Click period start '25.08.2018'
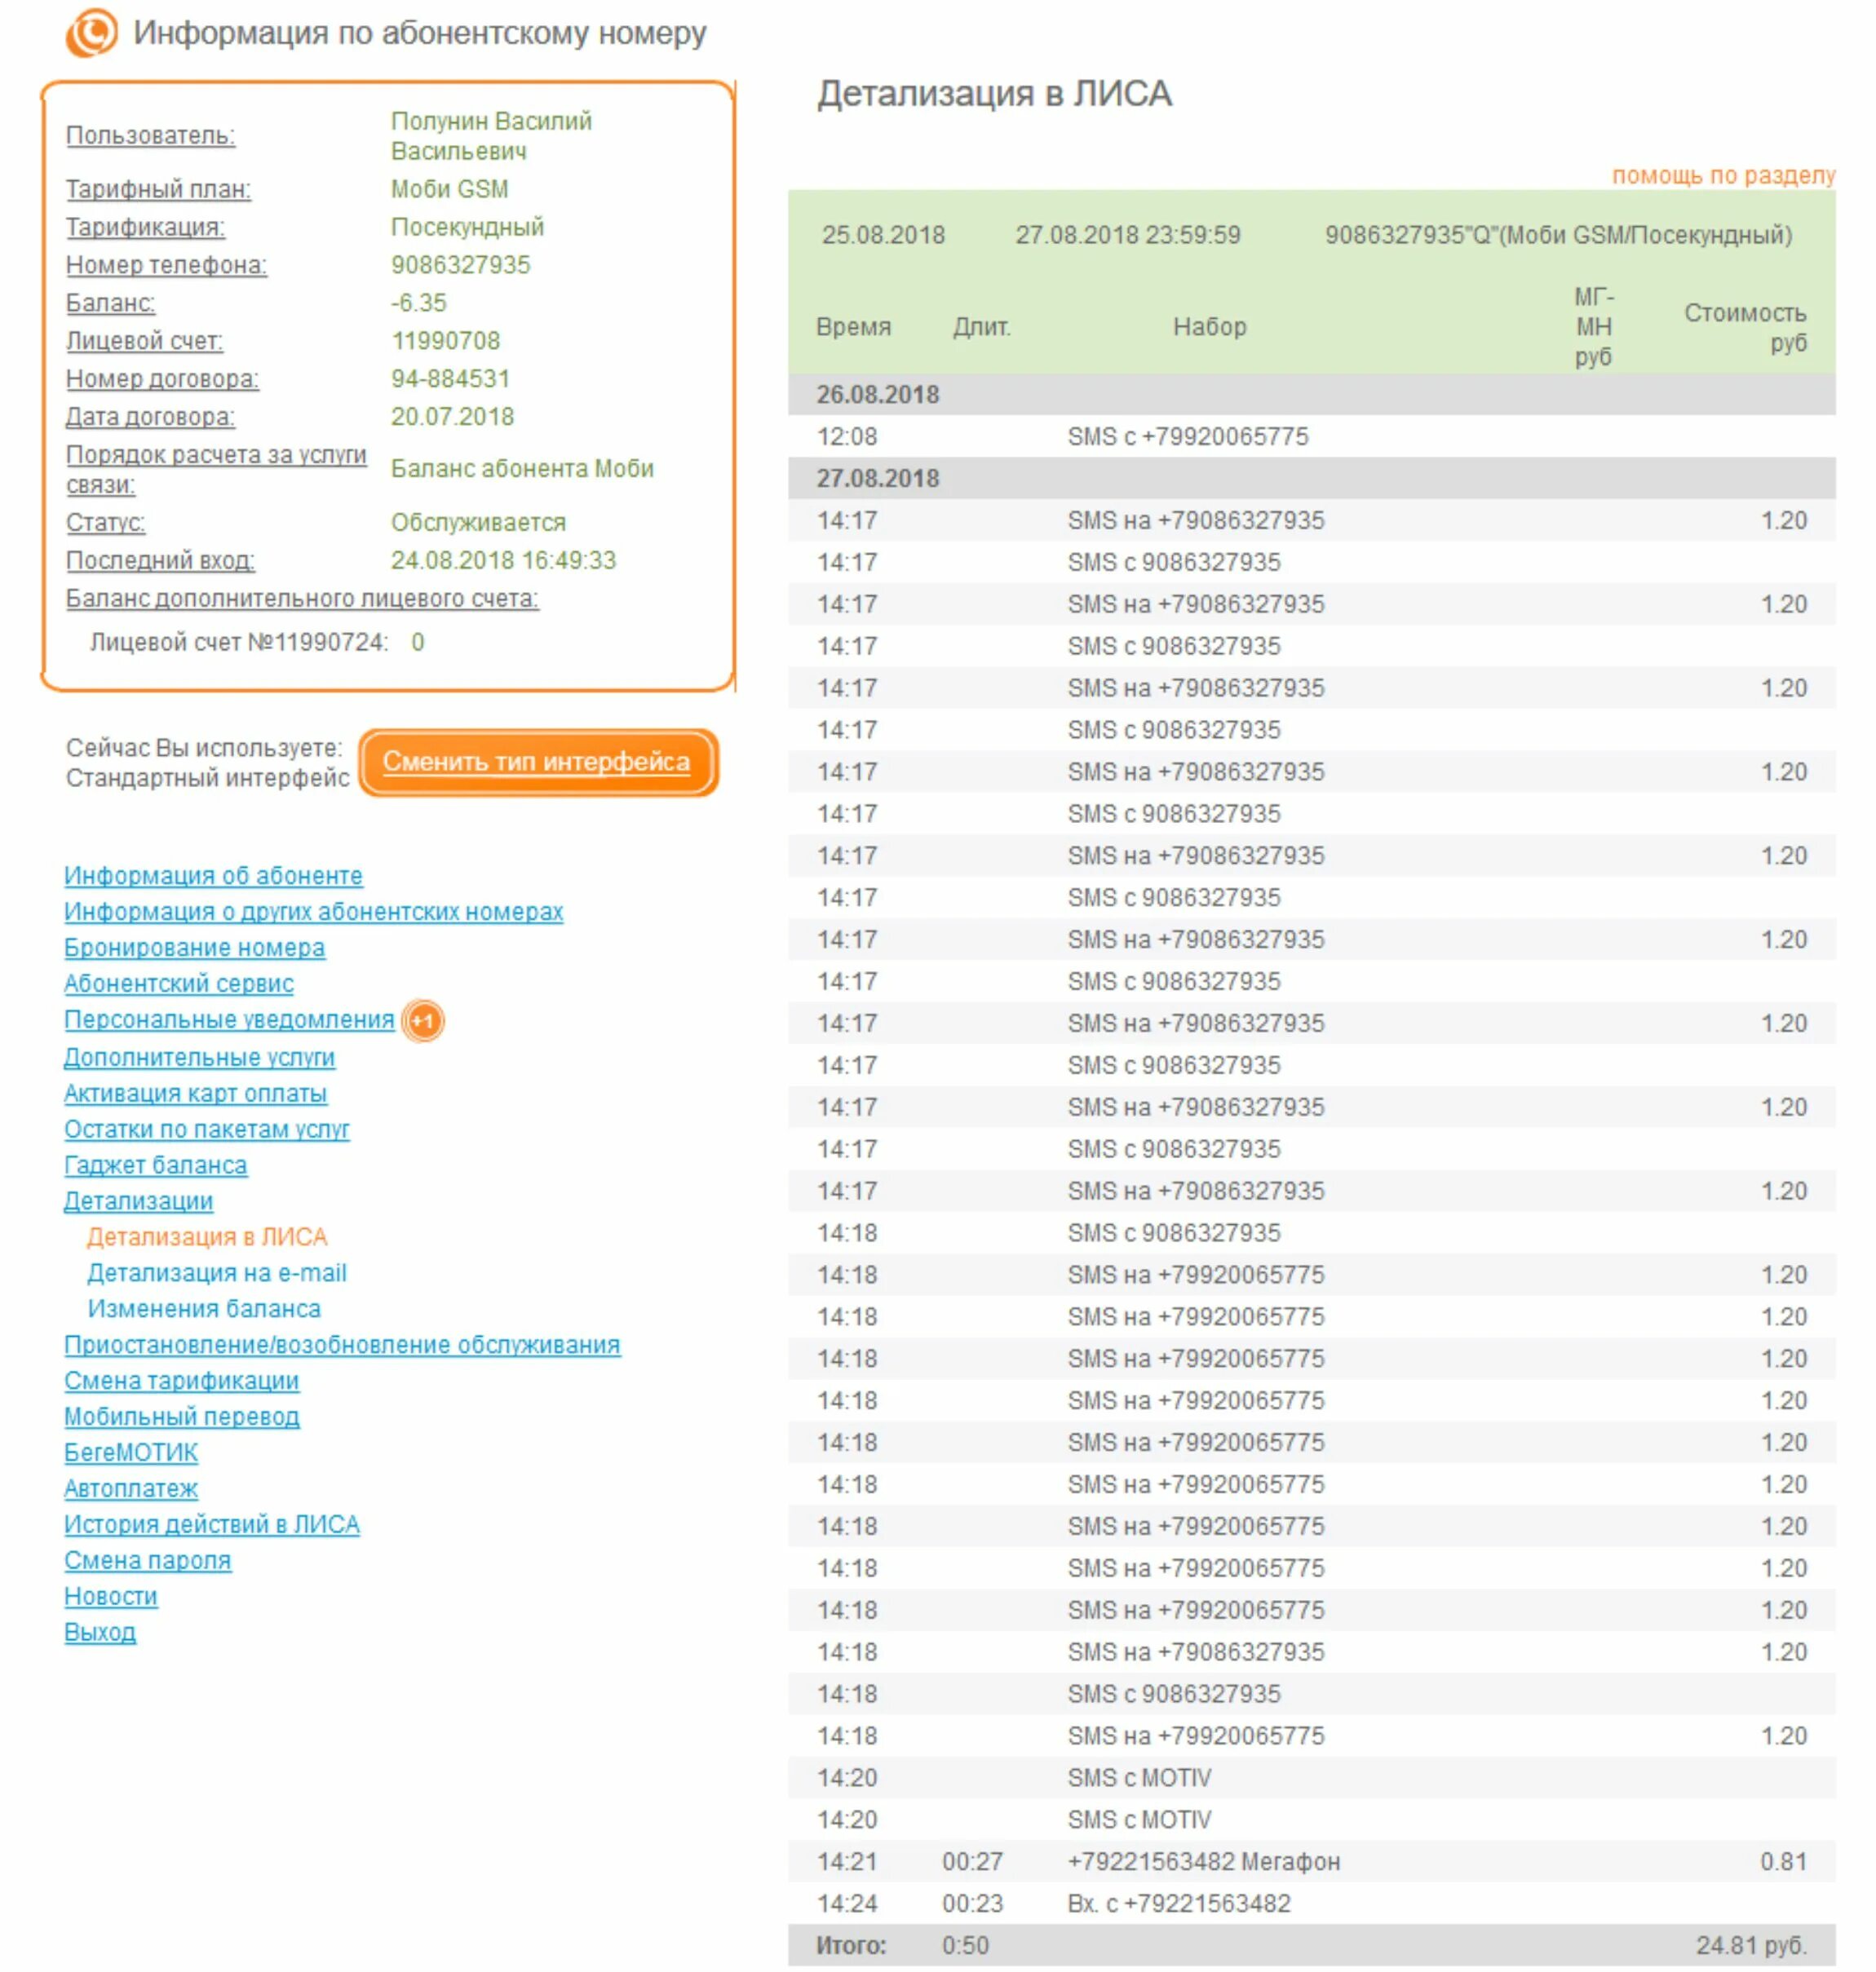This screenshot has height=1972, width=1876. pyautogui.click(x=883, y=236)
